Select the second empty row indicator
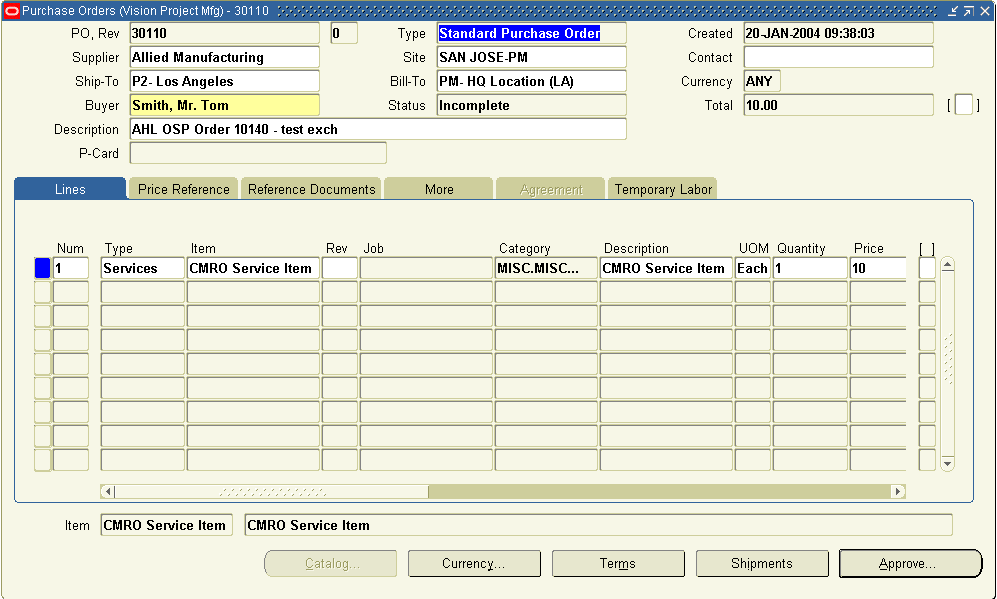997x599 pixels. 42,316
